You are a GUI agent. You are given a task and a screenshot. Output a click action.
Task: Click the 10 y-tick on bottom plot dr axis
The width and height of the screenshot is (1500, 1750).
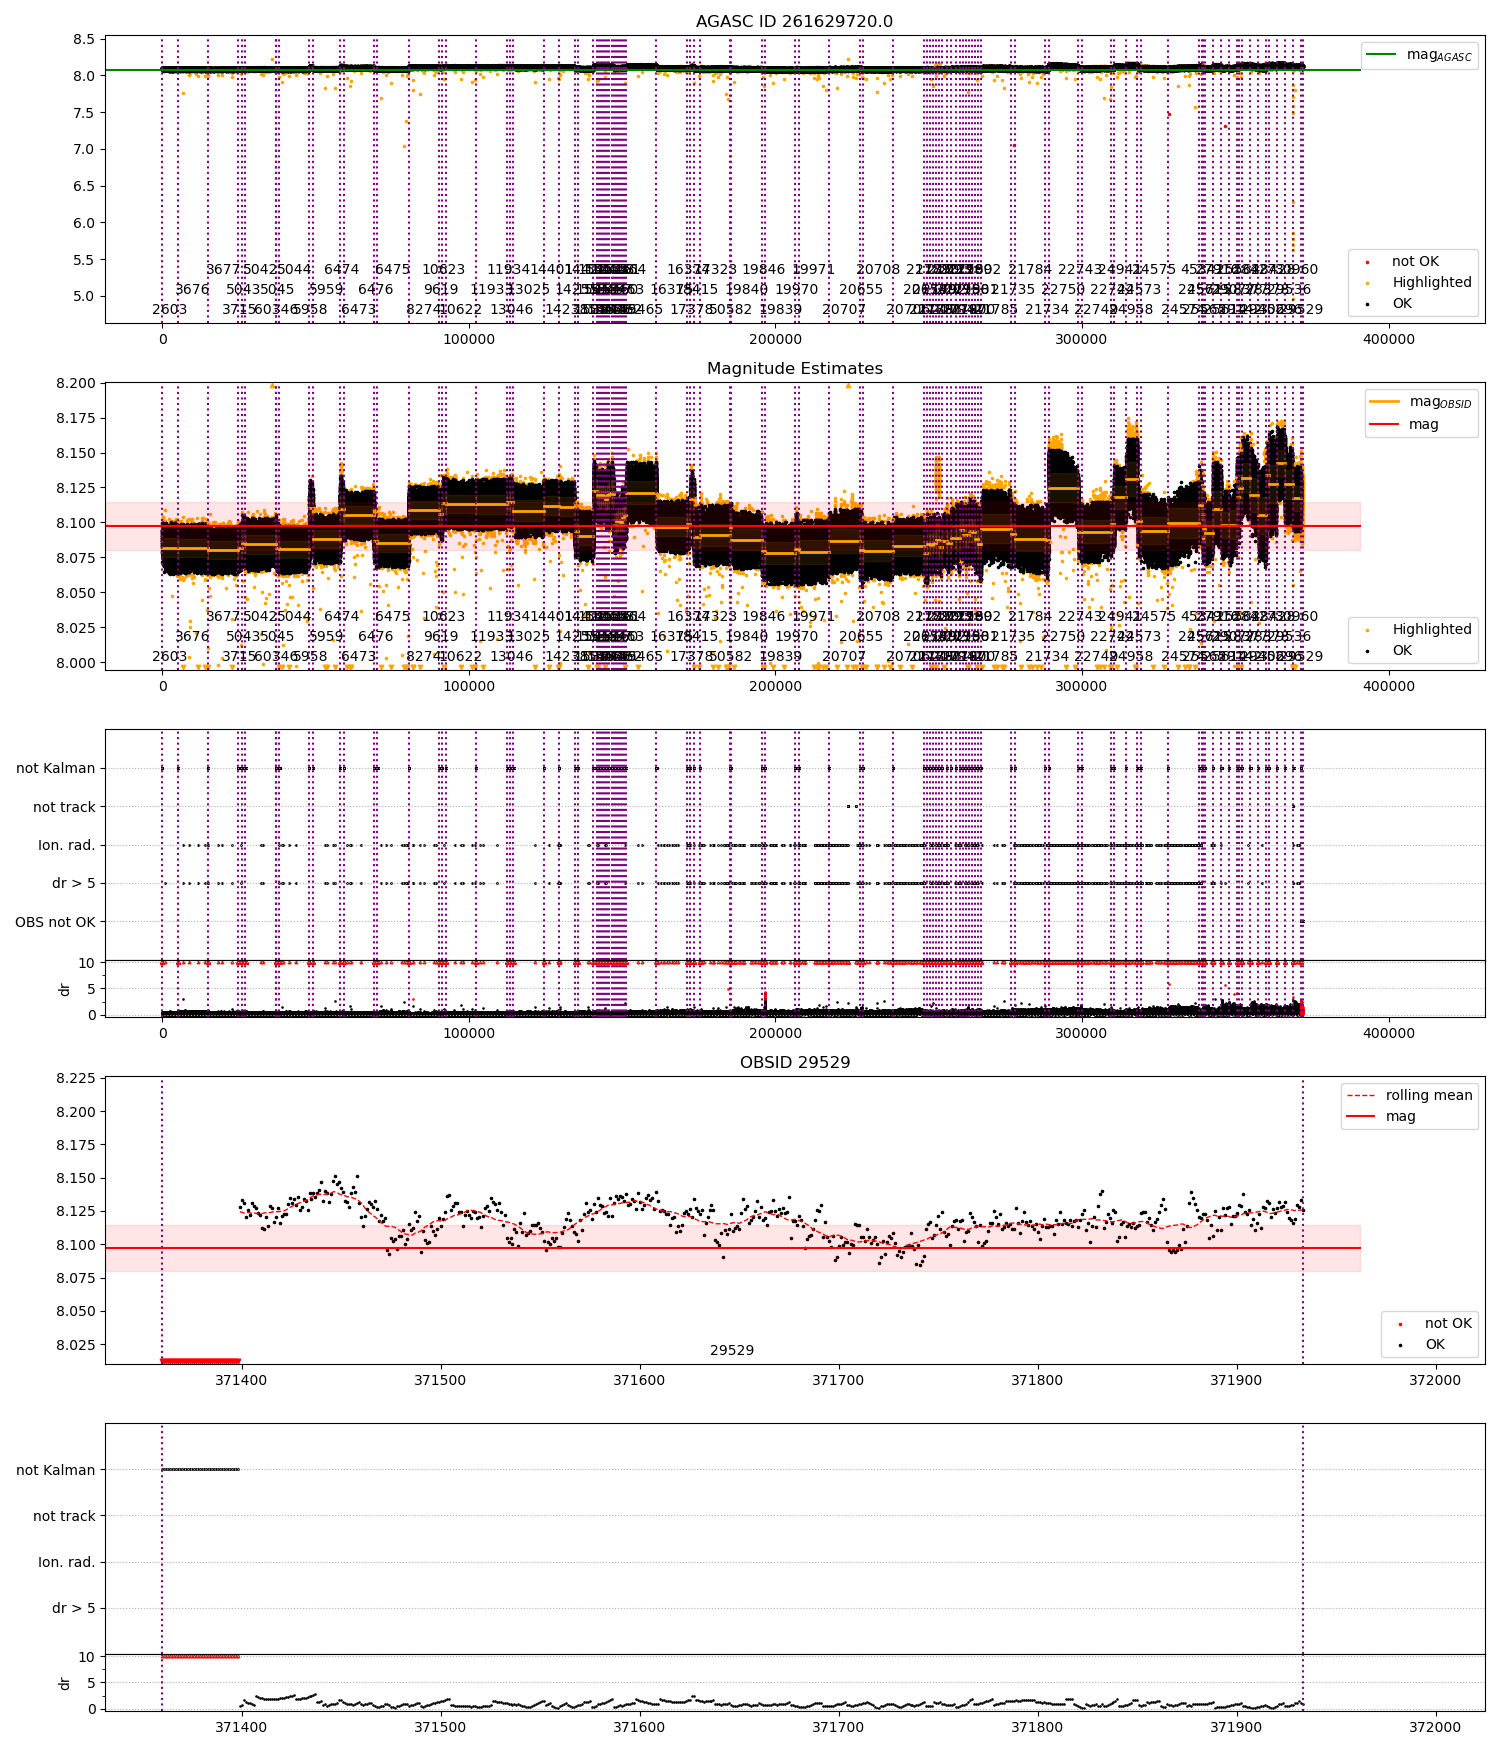click(x=87, y=1657)
